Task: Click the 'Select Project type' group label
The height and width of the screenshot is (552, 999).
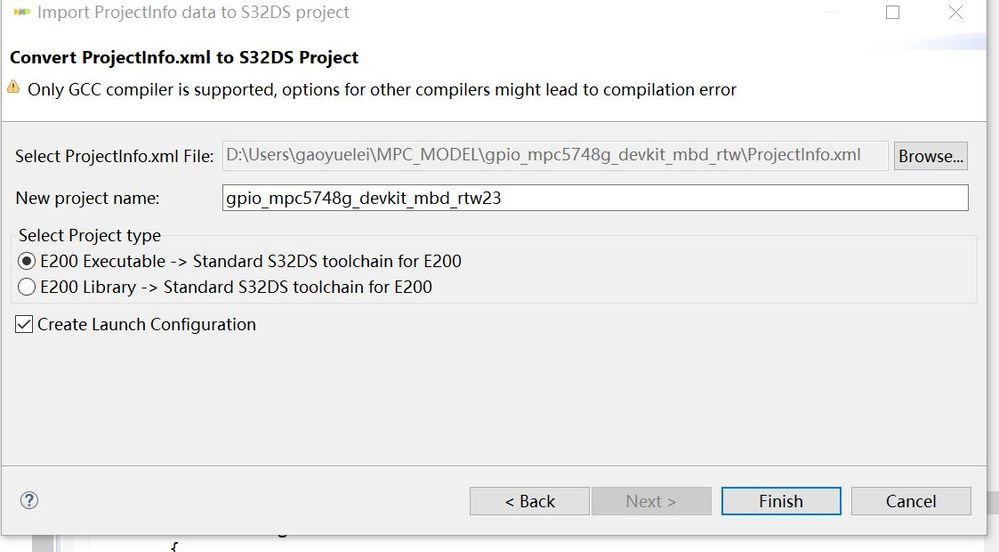Action: click(90, 236)
